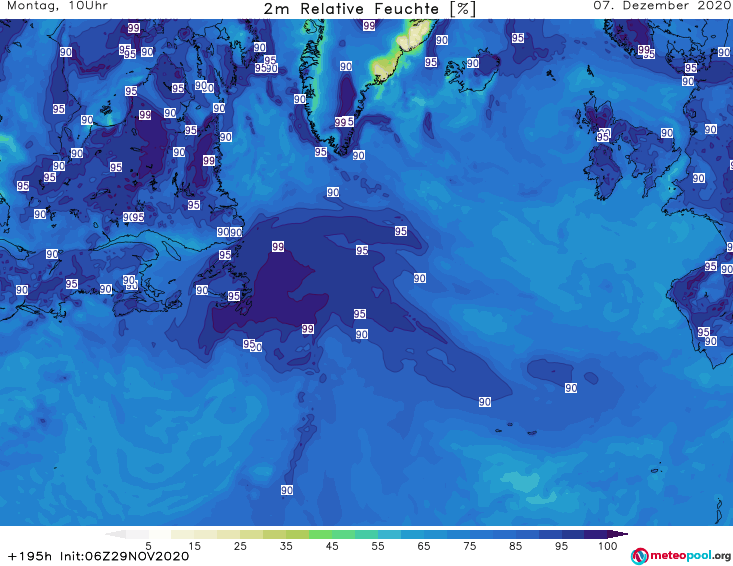Image resolution: width=733 pixels, height=566 pixels.
Task: Click the "Montag, 10Uhr" time label
Action: [x=57, y=6]
